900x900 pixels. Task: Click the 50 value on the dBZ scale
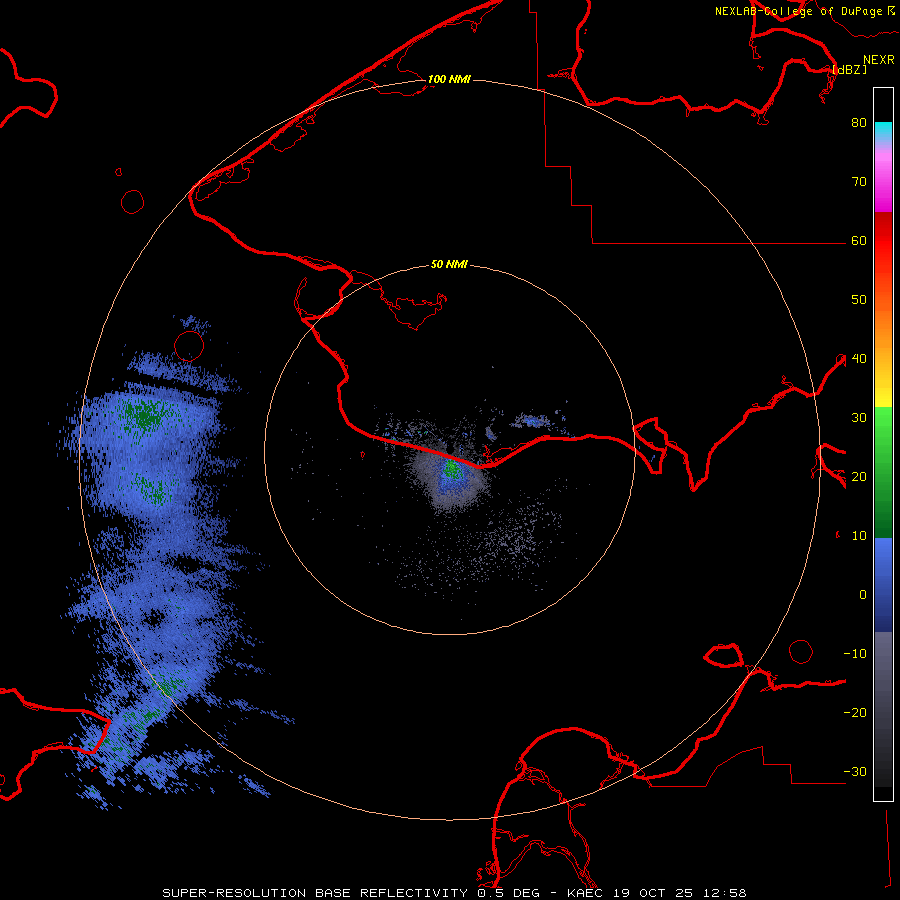coord(859,300)
